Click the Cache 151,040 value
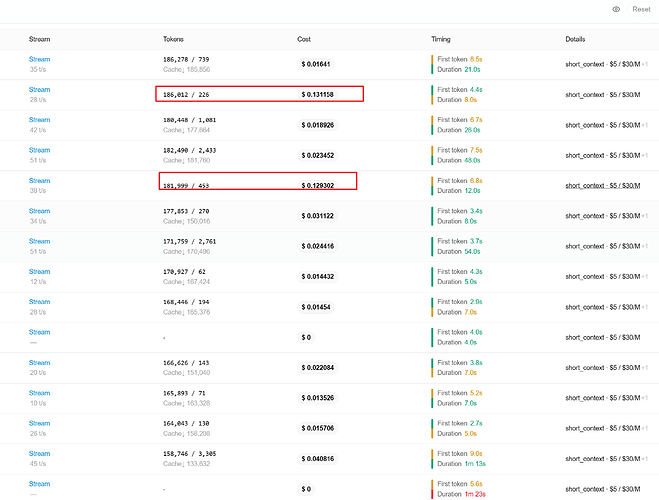The width and height of the screenshot is (659, 500). pos(187,373)
